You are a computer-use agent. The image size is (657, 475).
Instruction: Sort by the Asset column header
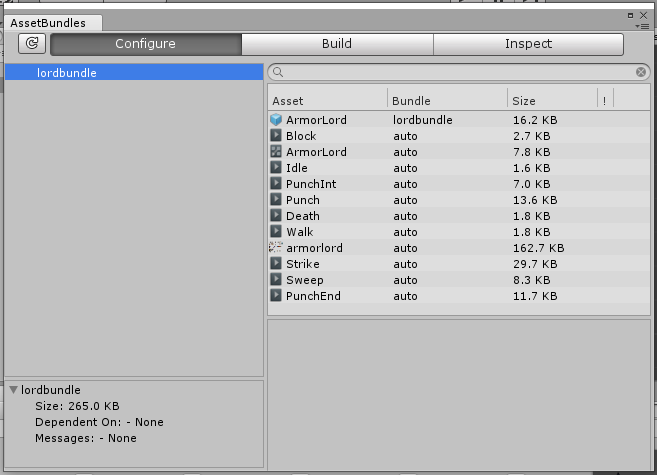[x=287, y=101]
